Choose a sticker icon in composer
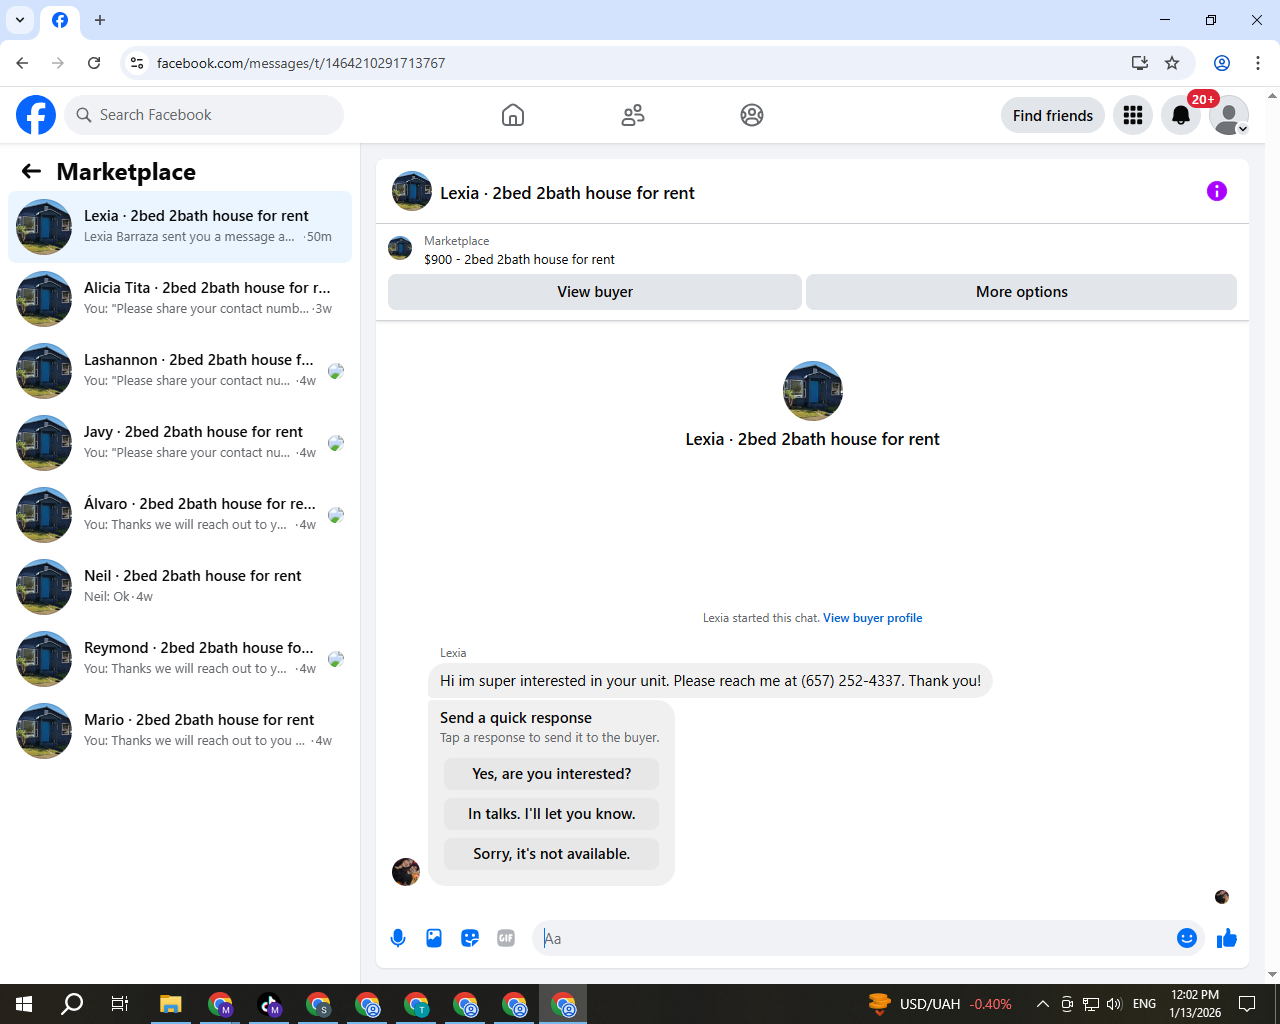Screen dimensions: 1280x1024 click(x=470, y=938)
